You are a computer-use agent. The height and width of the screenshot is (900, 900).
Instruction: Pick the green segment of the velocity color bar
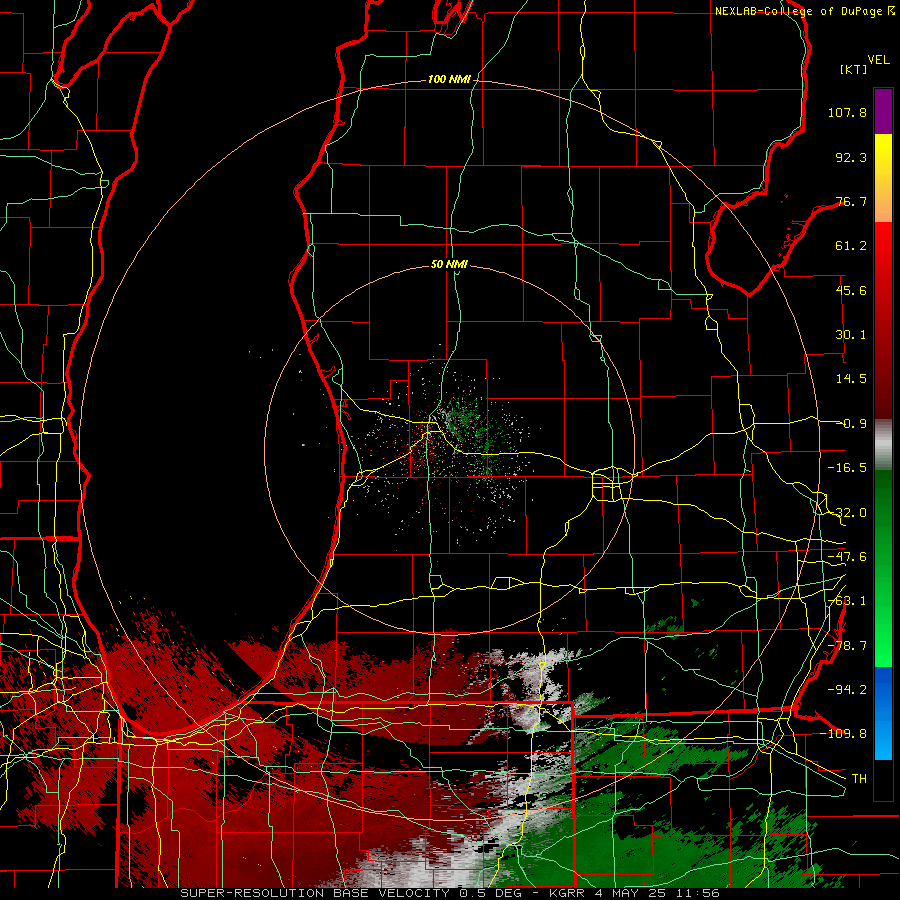click(883, 568)
